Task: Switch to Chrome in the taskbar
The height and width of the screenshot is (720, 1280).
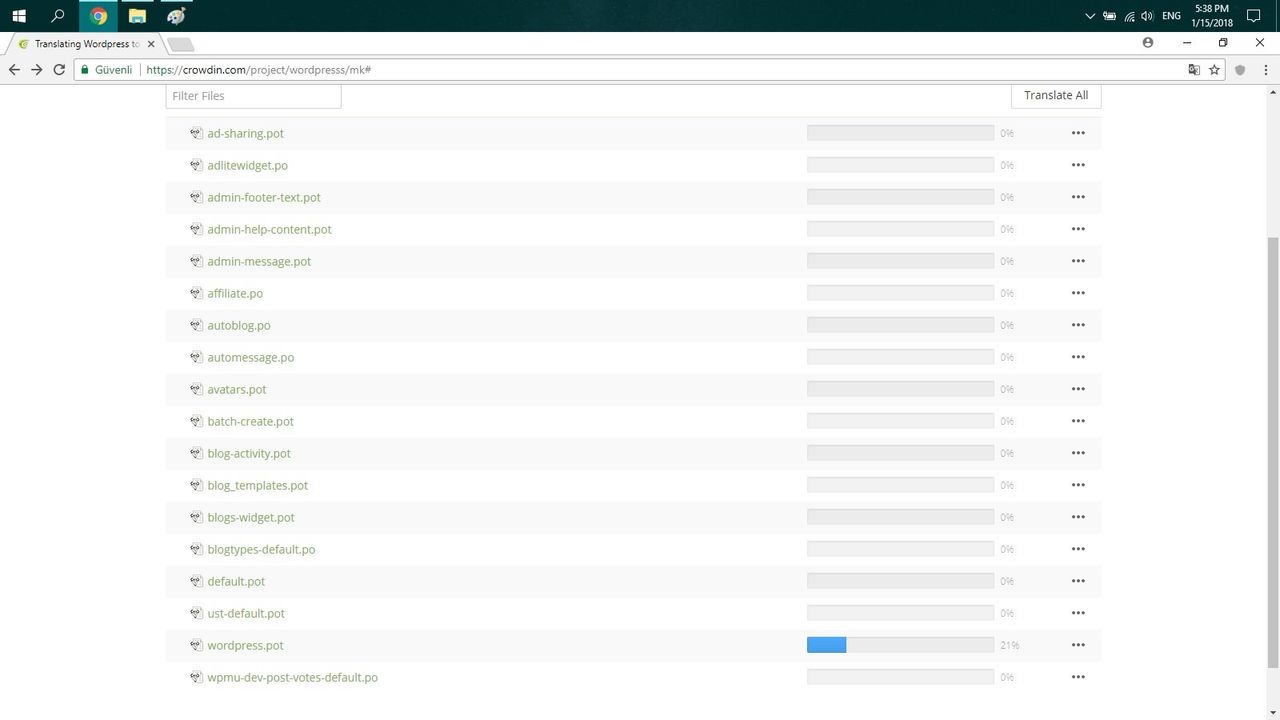Action: point(98,16)
